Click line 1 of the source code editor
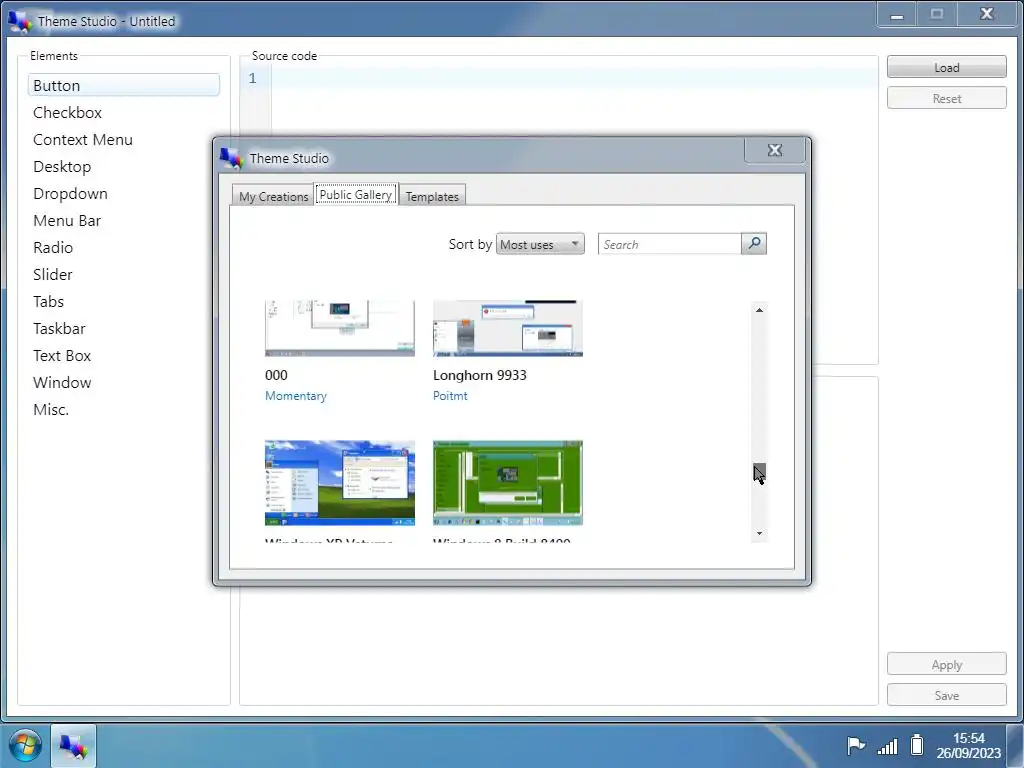The height and width of the screenshot is (768, 1024). (575, 78)
